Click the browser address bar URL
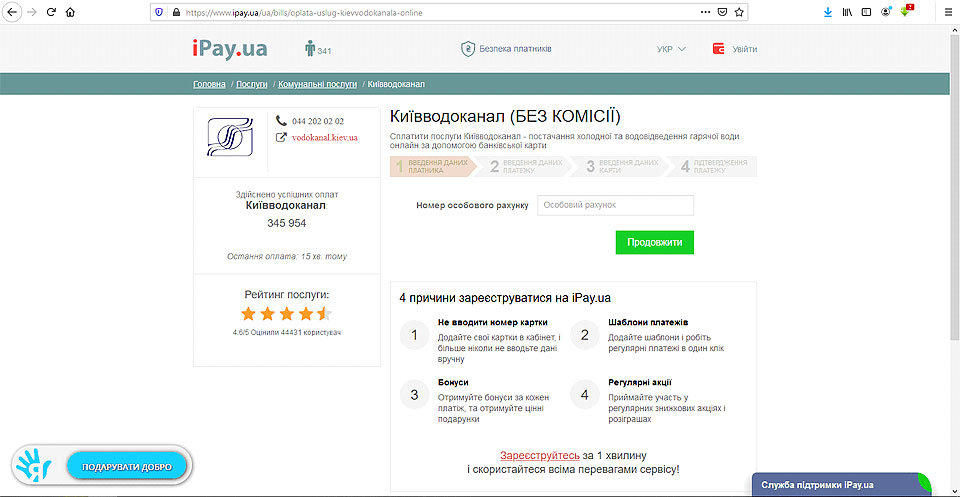Screen dimensions: 960x497 click(306, 12)
